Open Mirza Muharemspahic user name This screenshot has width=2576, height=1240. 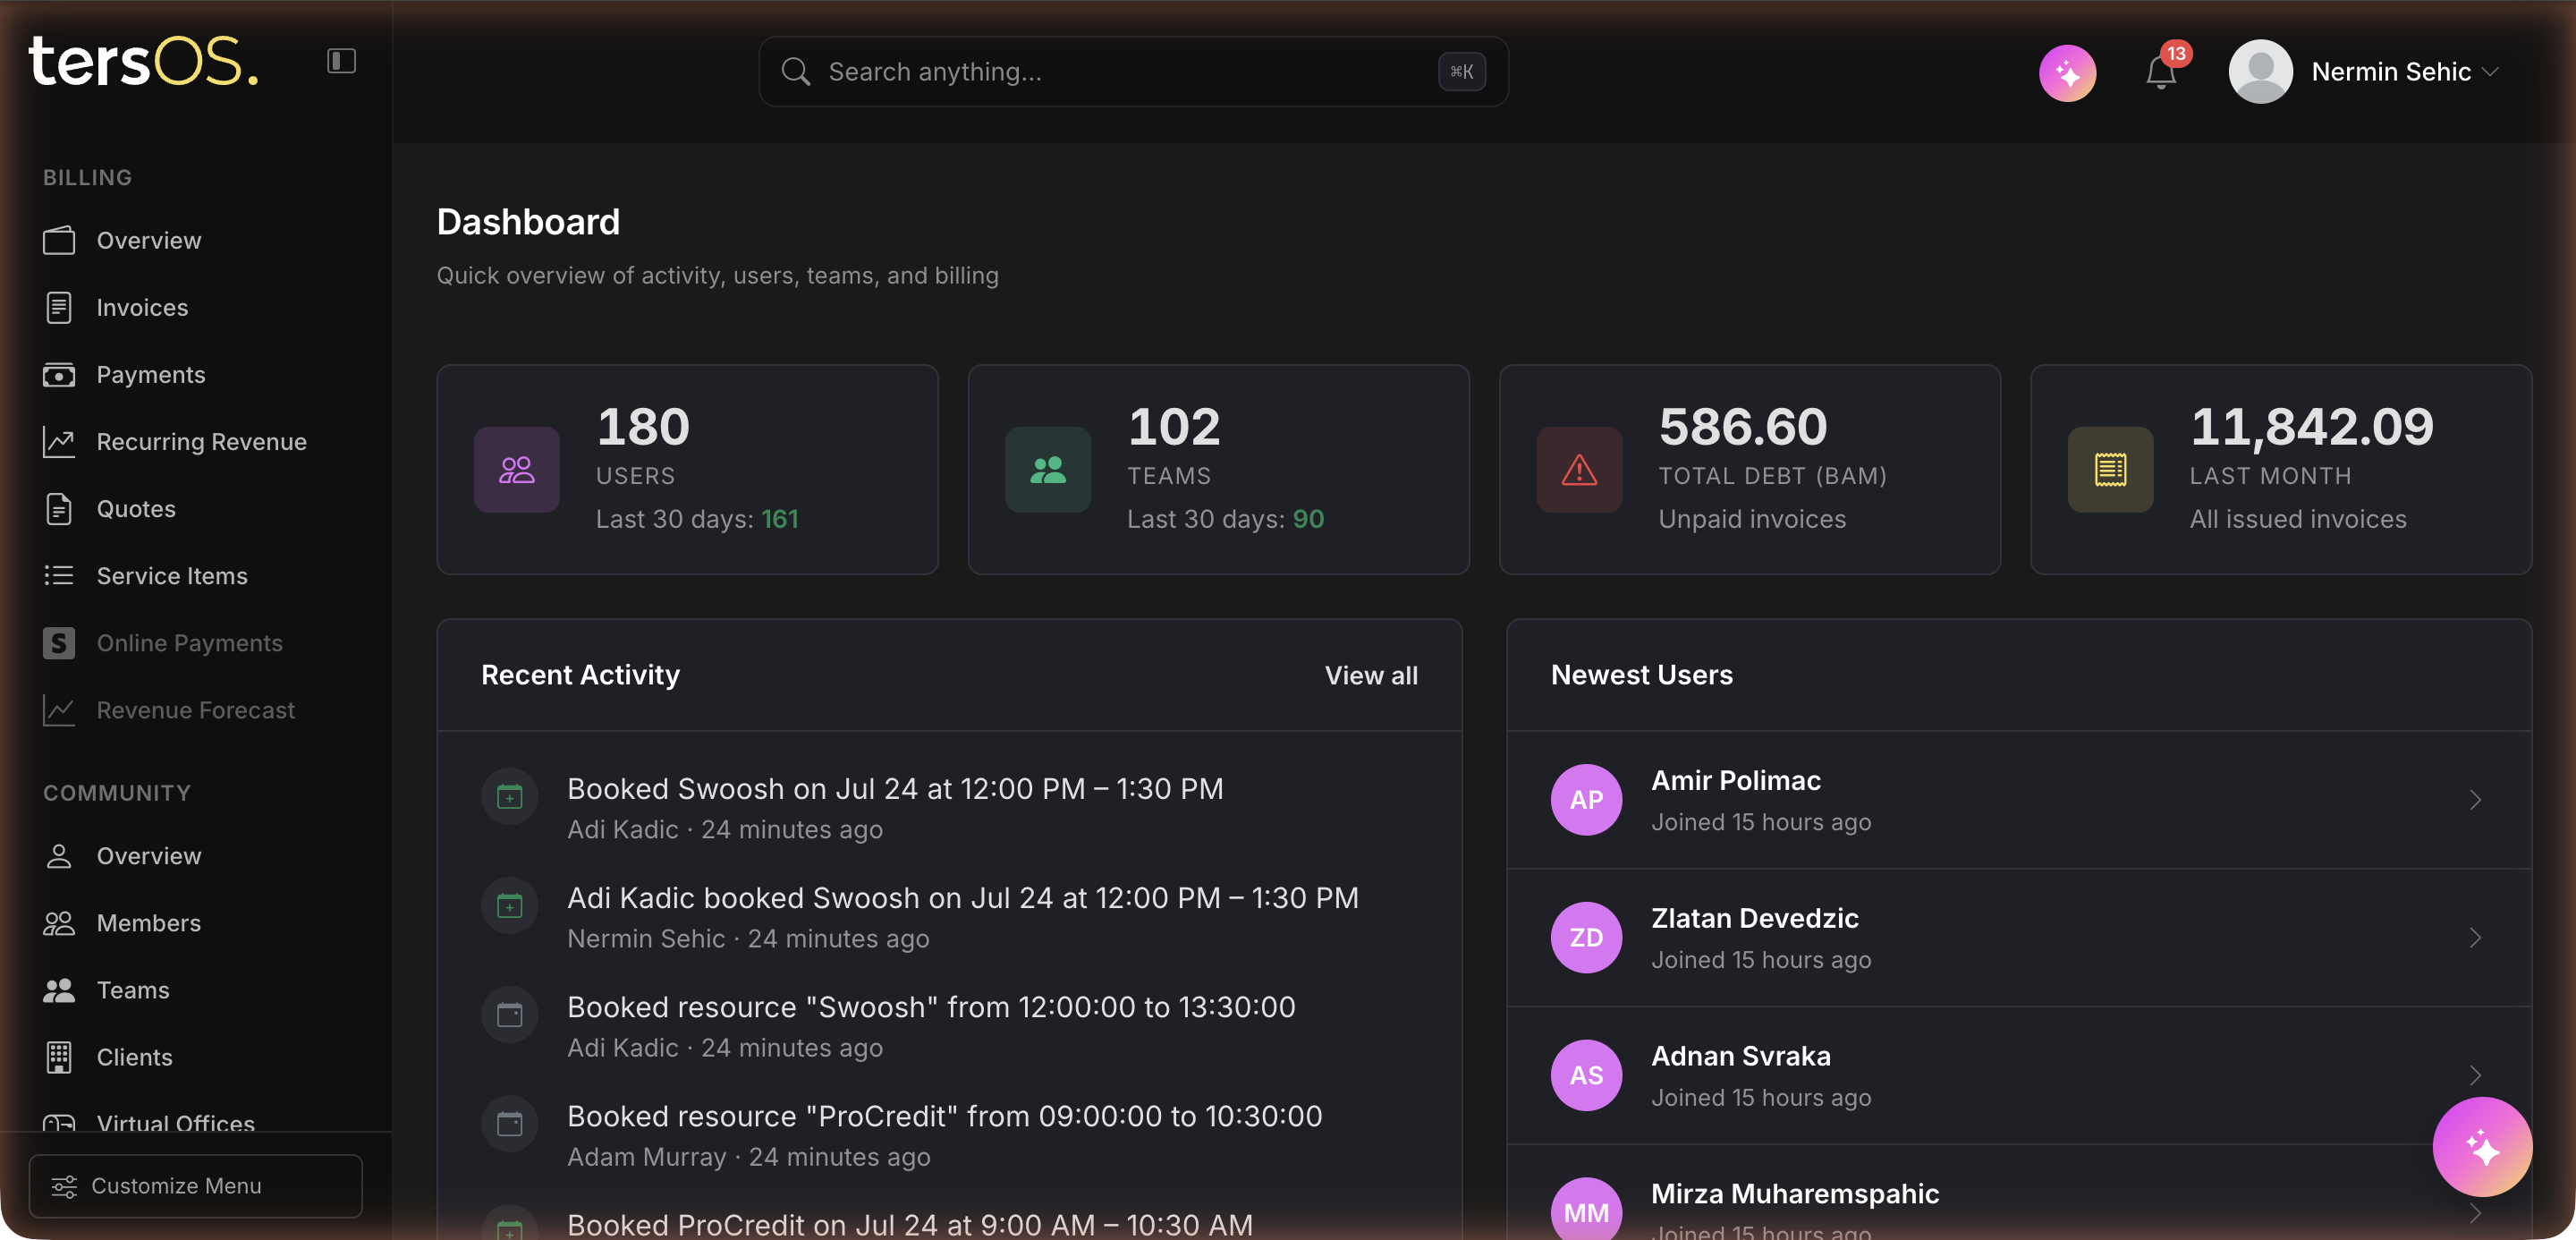click(x=1794, y=1194)
